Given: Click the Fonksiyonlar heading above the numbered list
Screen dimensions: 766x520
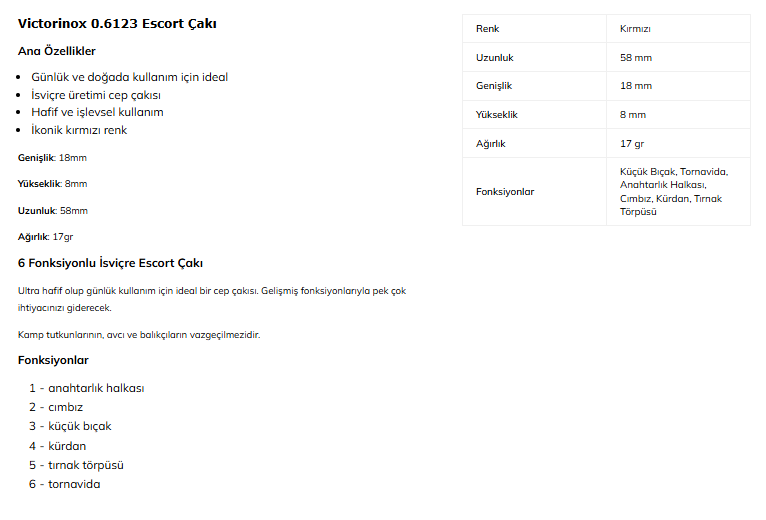Looking at the screenshot, I should point(53,360).
